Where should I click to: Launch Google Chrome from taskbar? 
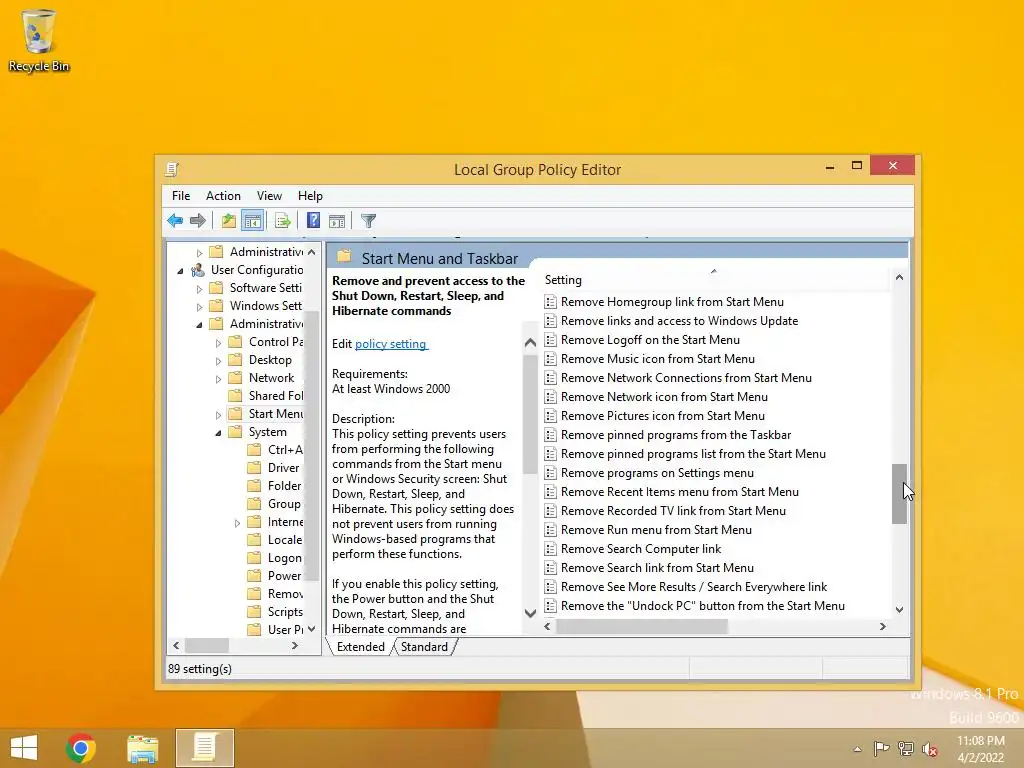[x=81, y=748]
